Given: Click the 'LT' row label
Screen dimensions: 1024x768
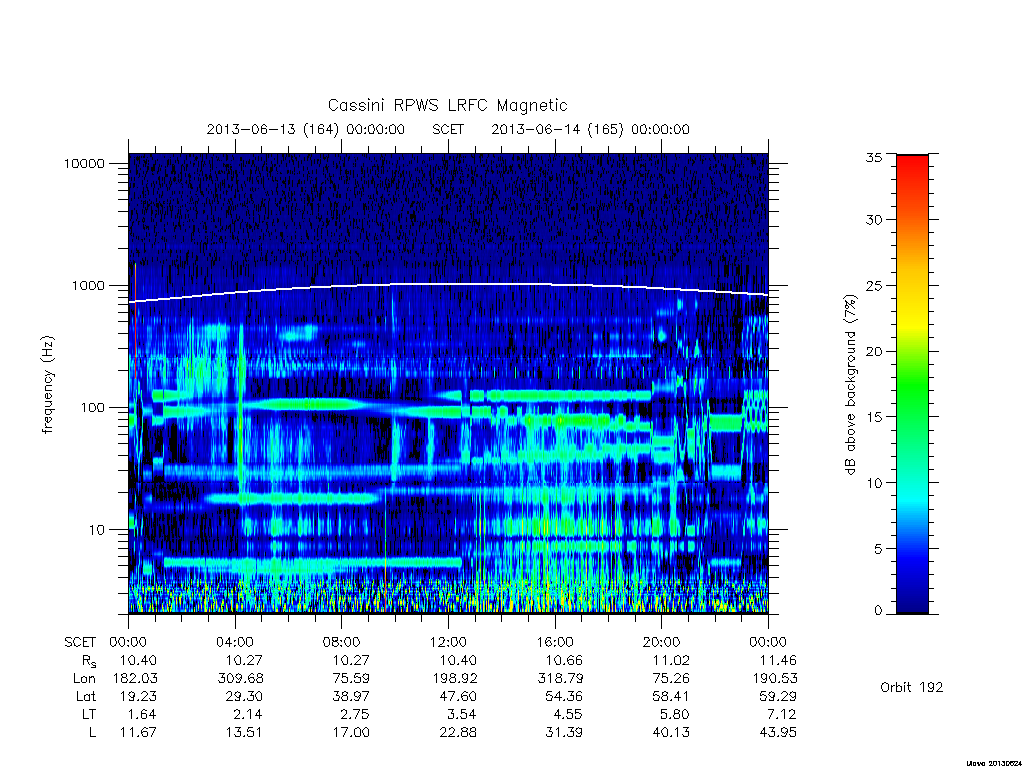Looking at the screenshot, I should (x=88, y=714).
